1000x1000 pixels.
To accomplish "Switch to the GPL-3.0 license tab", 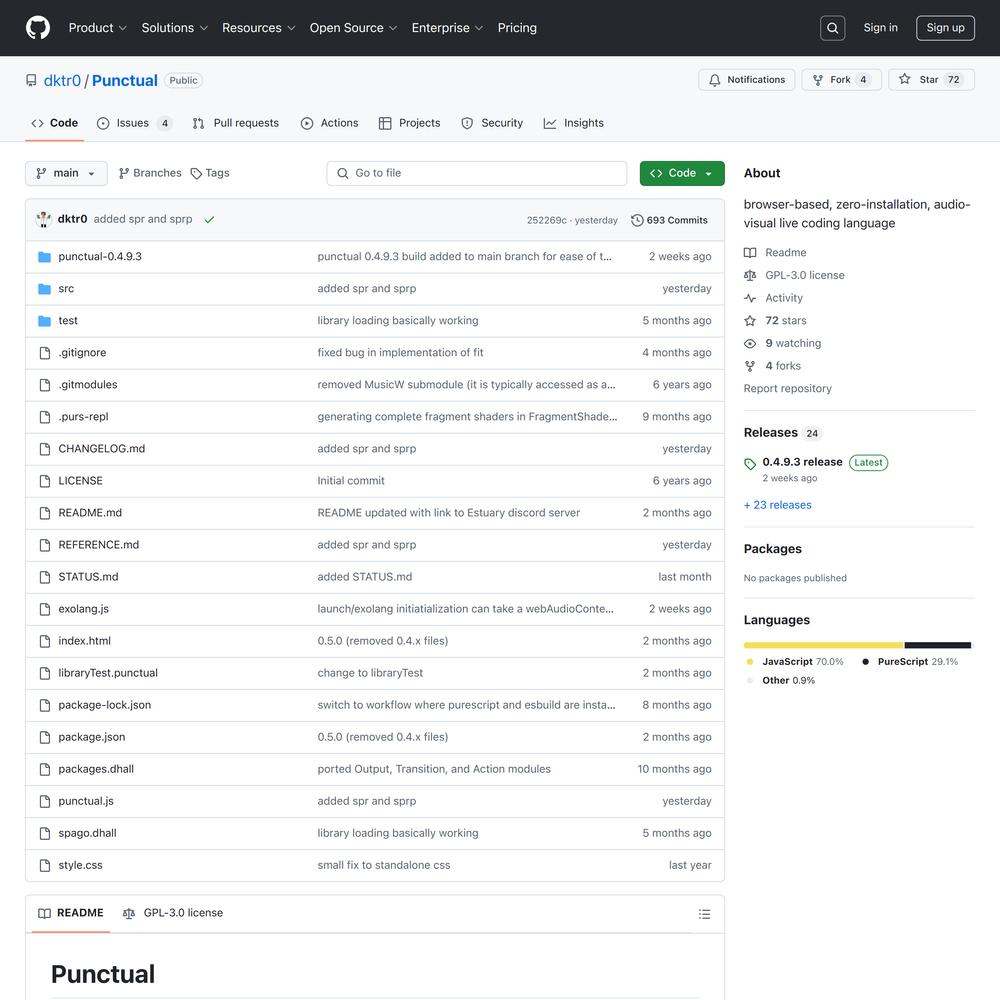I will (x=173, y=913).
